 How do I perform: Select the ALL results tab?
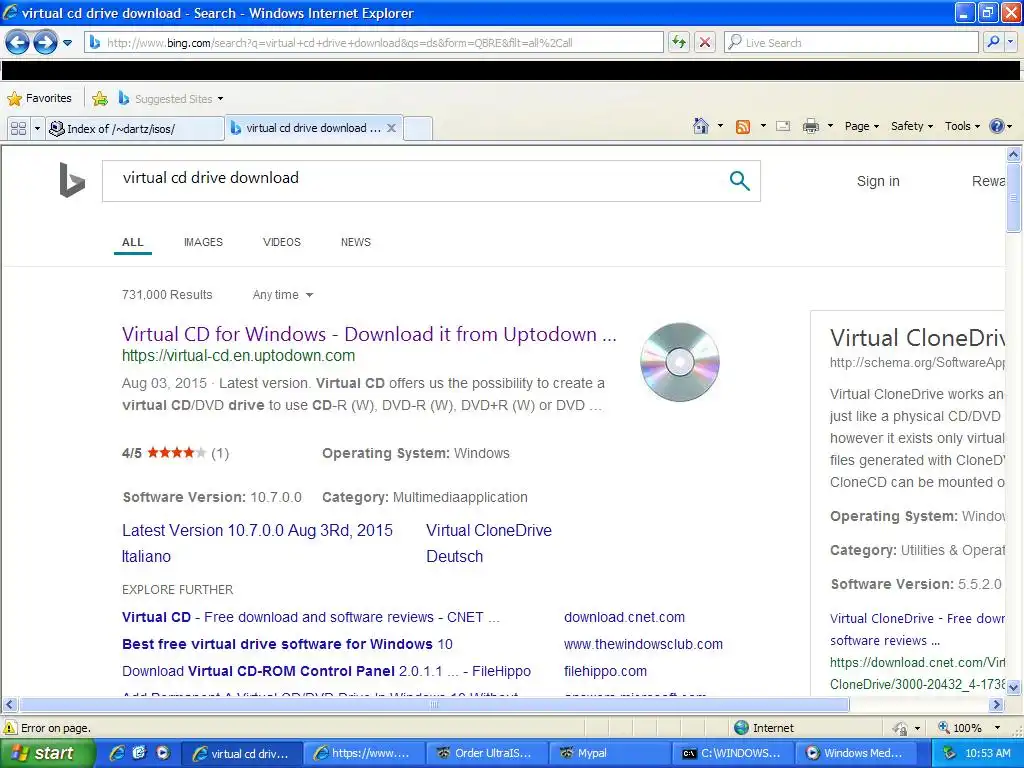coord(133,242)
